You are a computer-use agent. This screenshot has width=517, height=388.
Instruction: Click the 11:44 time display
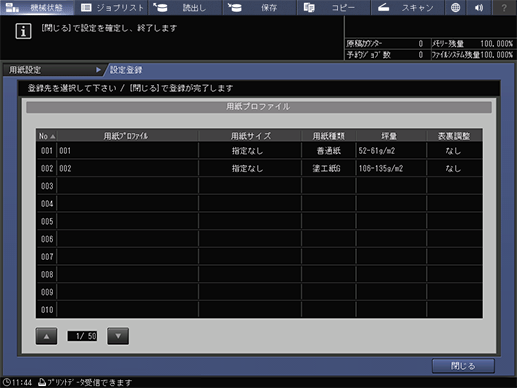[x=22, y=382]
